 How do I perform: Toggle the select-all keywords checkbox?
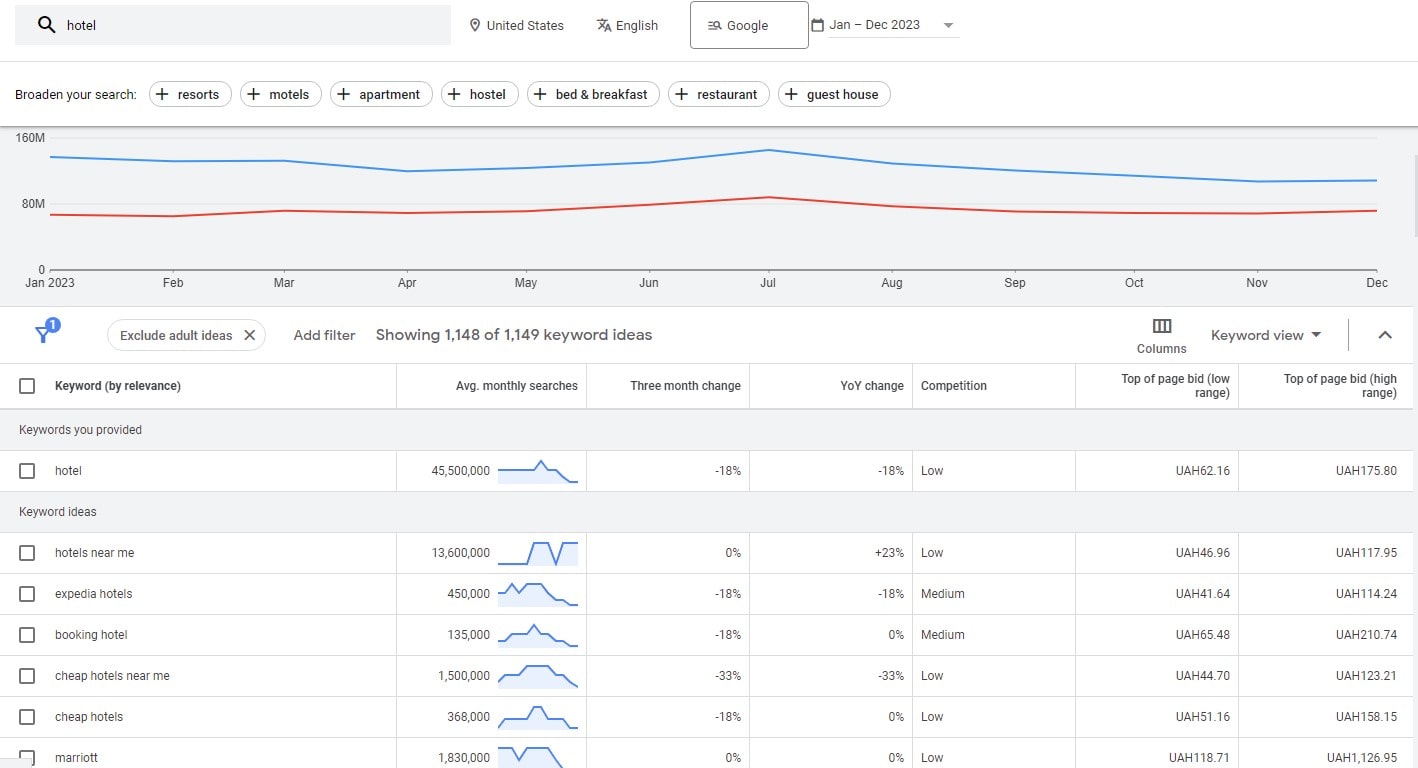(27, 386)
